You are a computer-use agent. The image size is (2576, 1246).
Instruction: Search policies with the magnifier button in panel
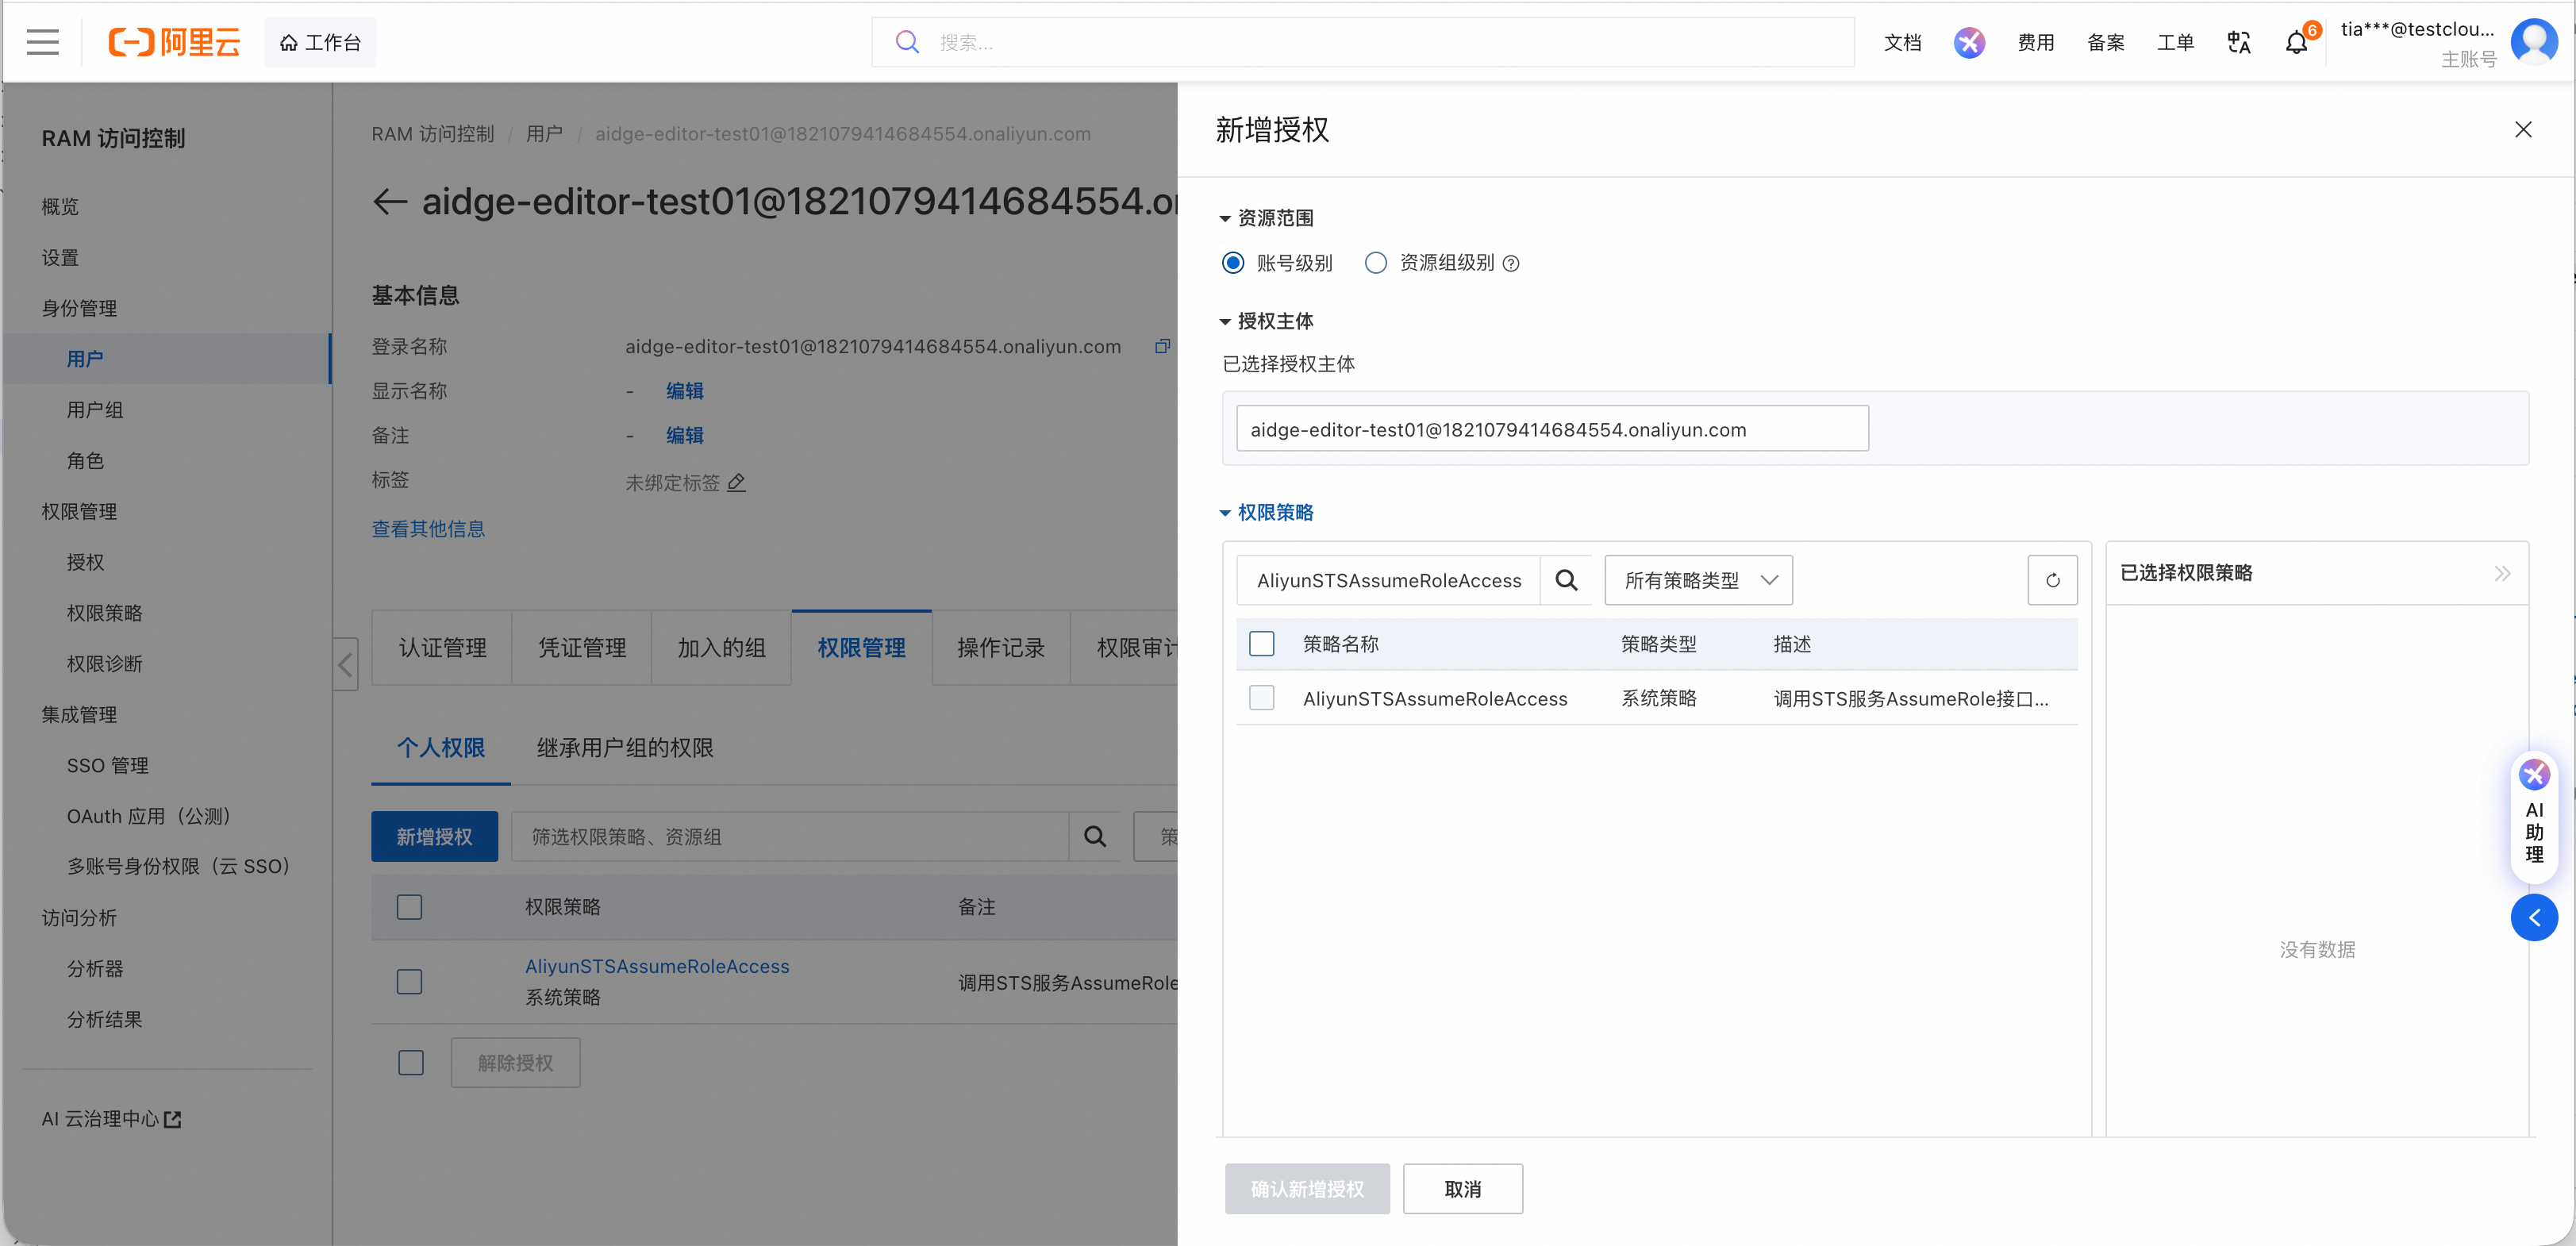(x=1566, y=580)
